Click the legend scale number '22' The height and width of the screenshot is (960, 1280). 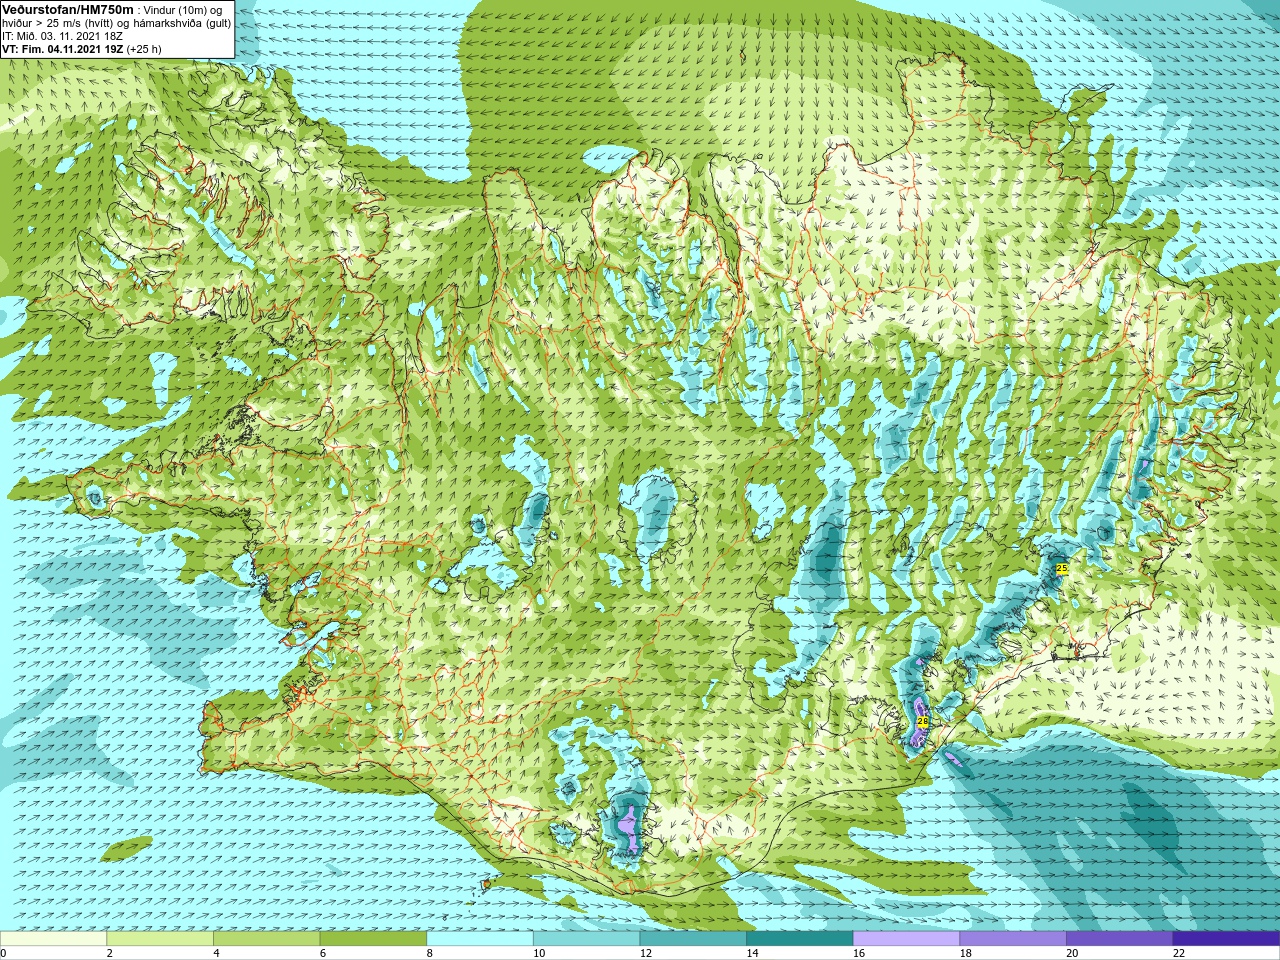click(x=1178, y=953)
